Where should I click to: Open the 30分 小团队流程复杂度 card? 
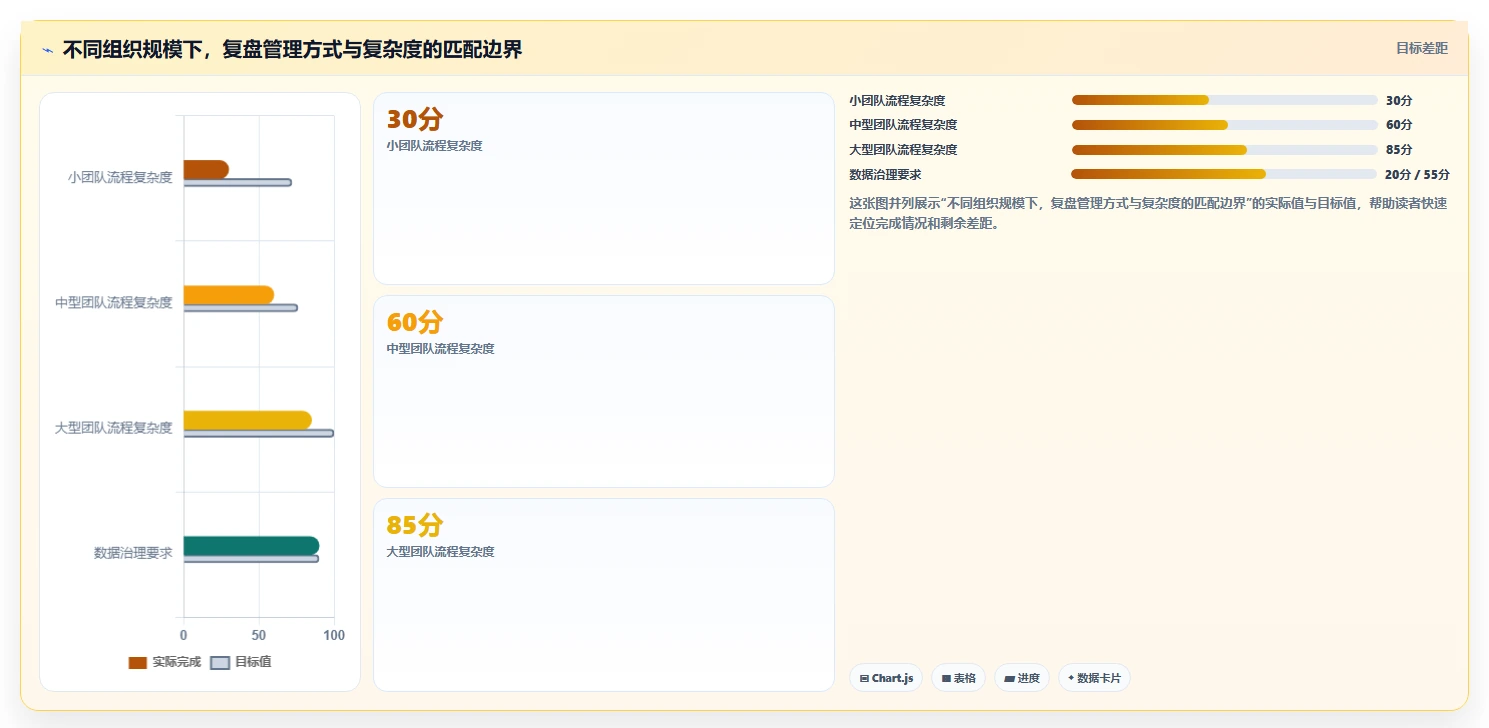click(604, 189)
